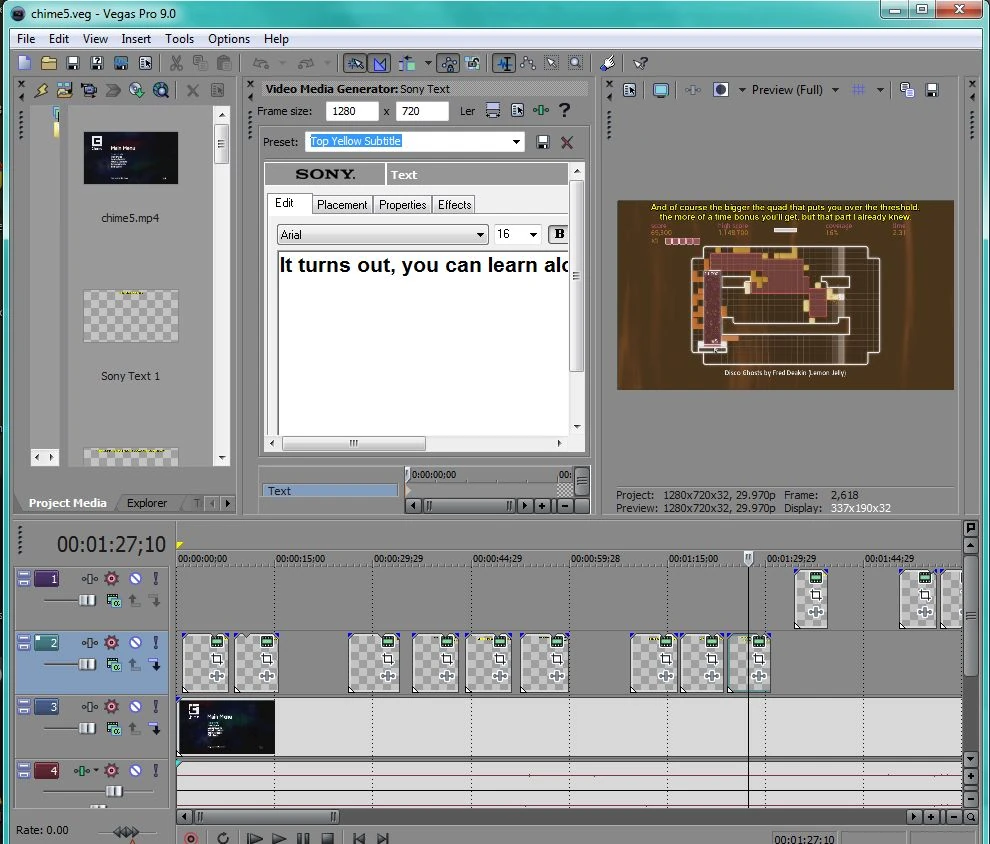Viewport: 990px width, 844px height.
Task: Mute video track 1
Action: click(x=134, y=579)
